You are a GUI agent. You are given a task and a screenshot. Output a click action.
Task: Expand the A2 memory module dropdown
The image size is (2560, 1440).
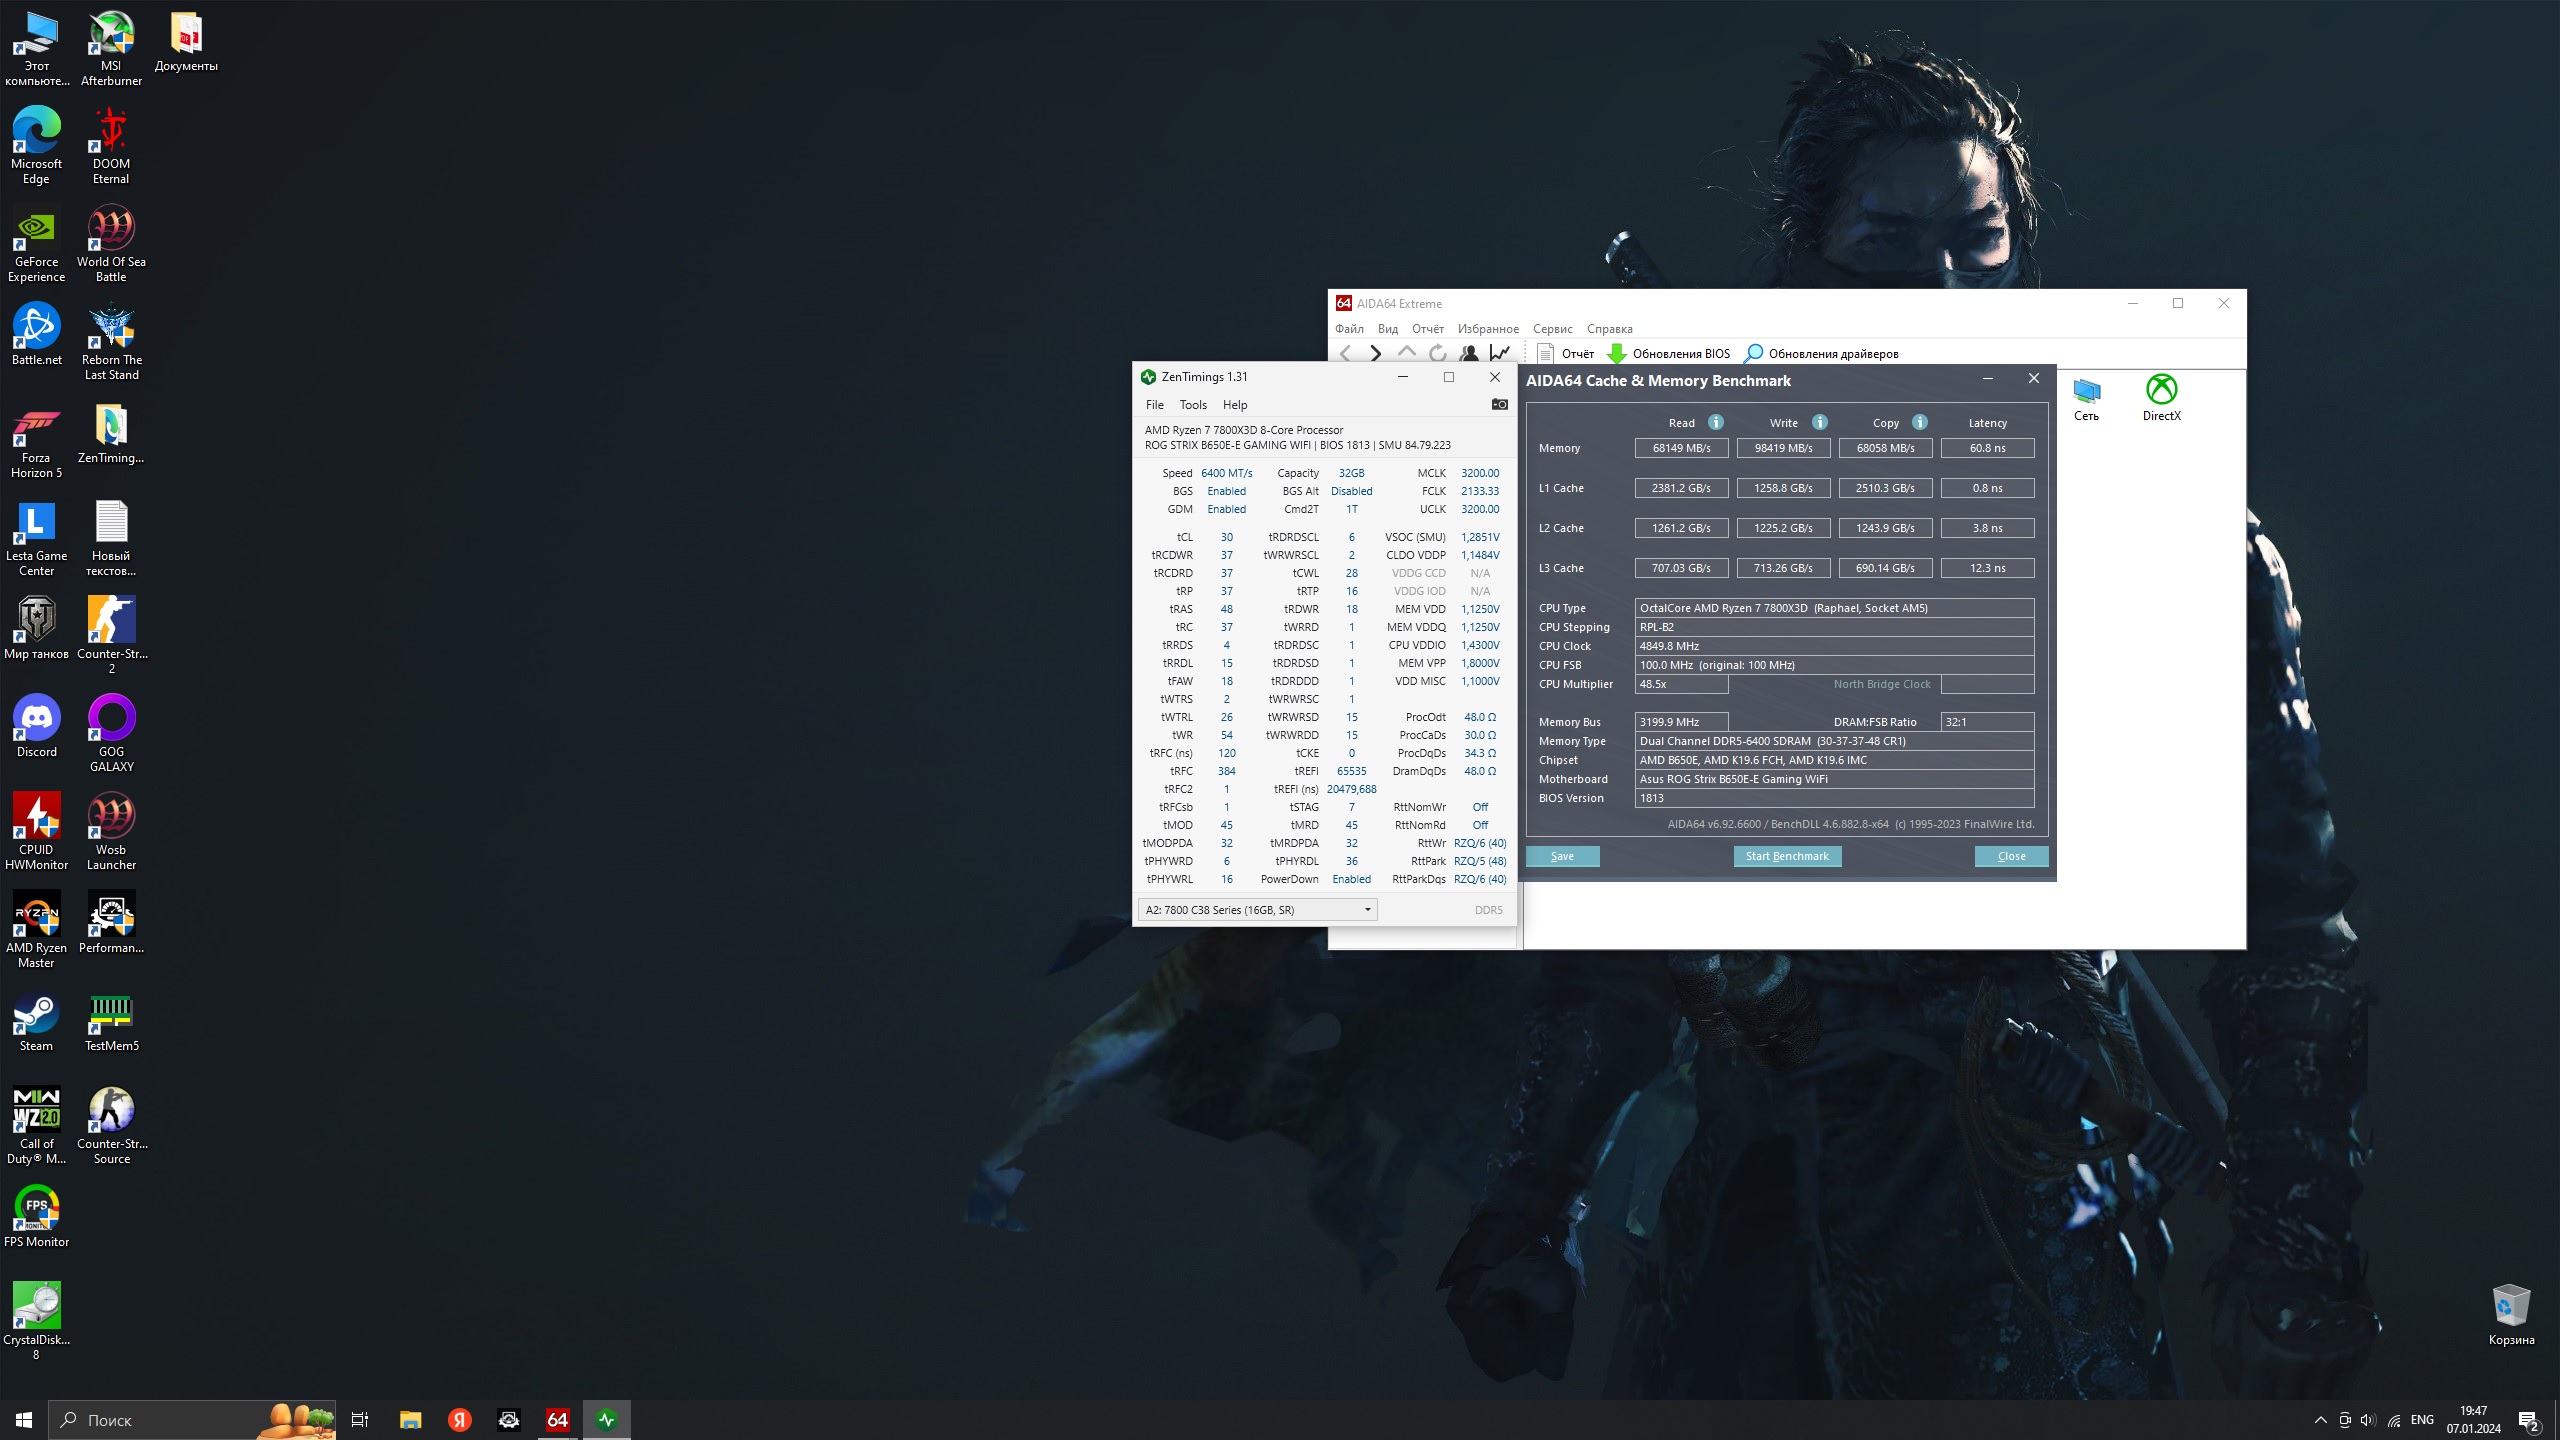pos(1367,910)
